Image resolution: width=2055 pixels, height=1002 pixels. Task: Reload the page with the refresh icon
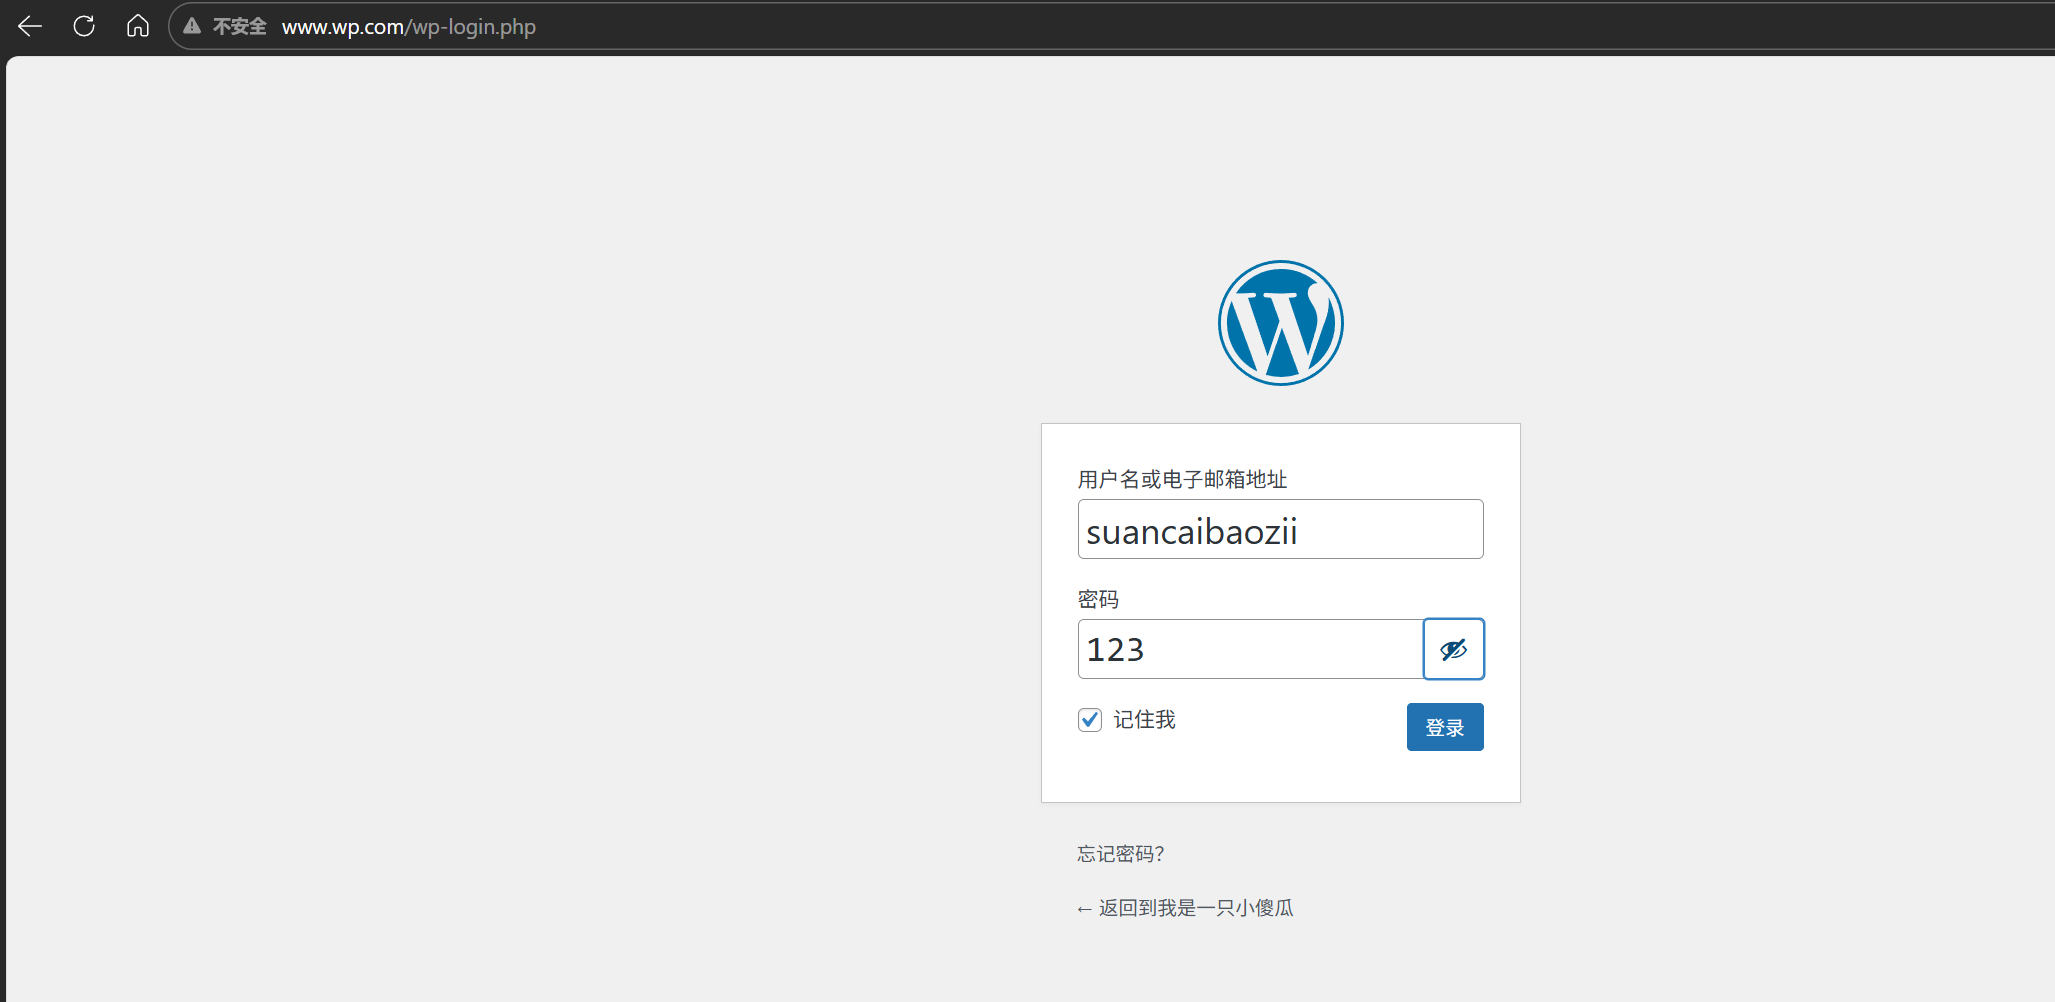click(84, 26)
